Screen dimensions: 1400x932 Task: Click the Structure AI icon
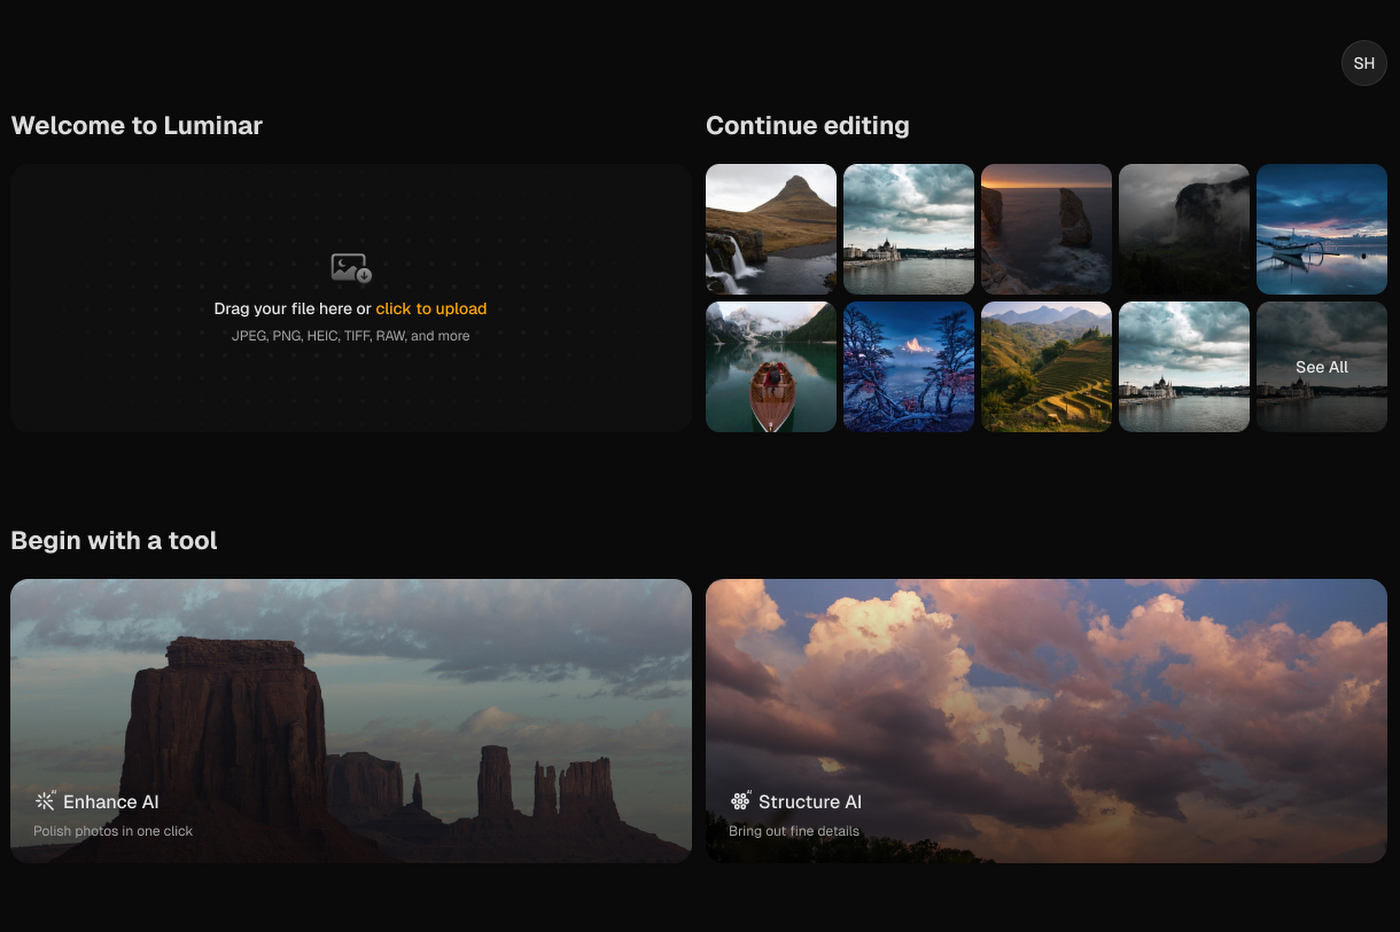[x=741, y=801]
